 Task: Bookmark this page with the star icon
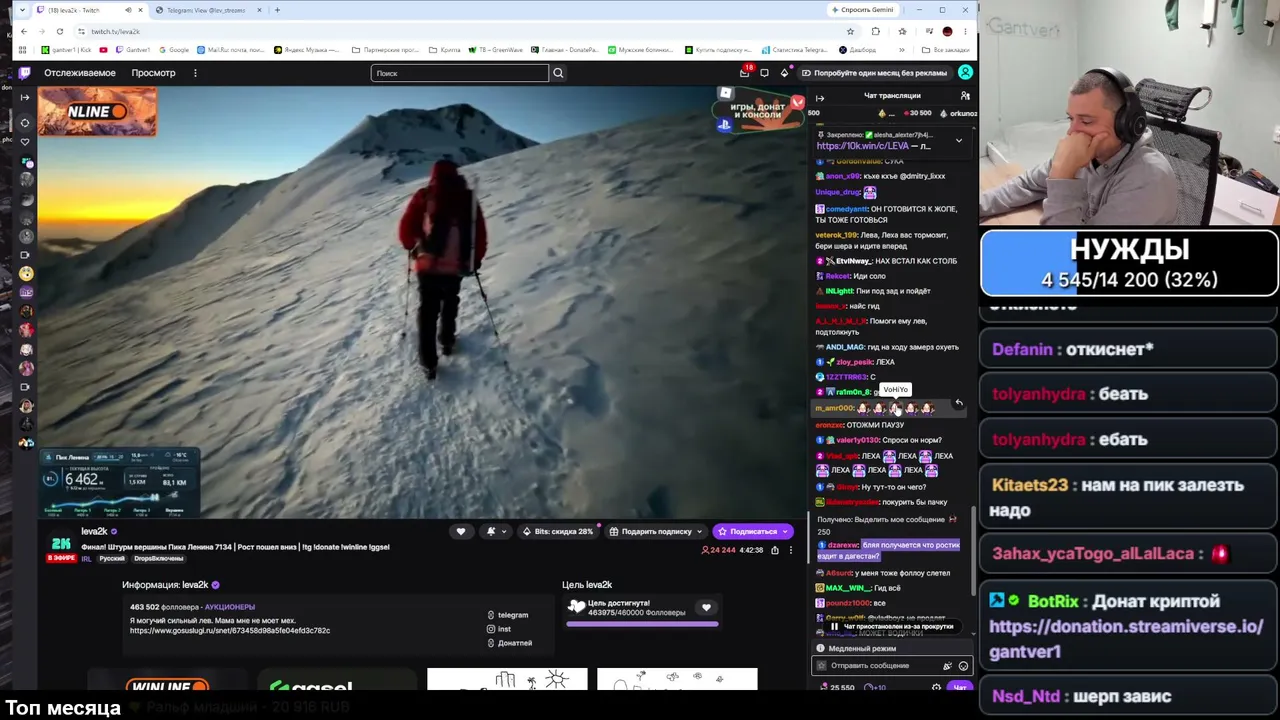pyautogui.click(x=851, y=31)
